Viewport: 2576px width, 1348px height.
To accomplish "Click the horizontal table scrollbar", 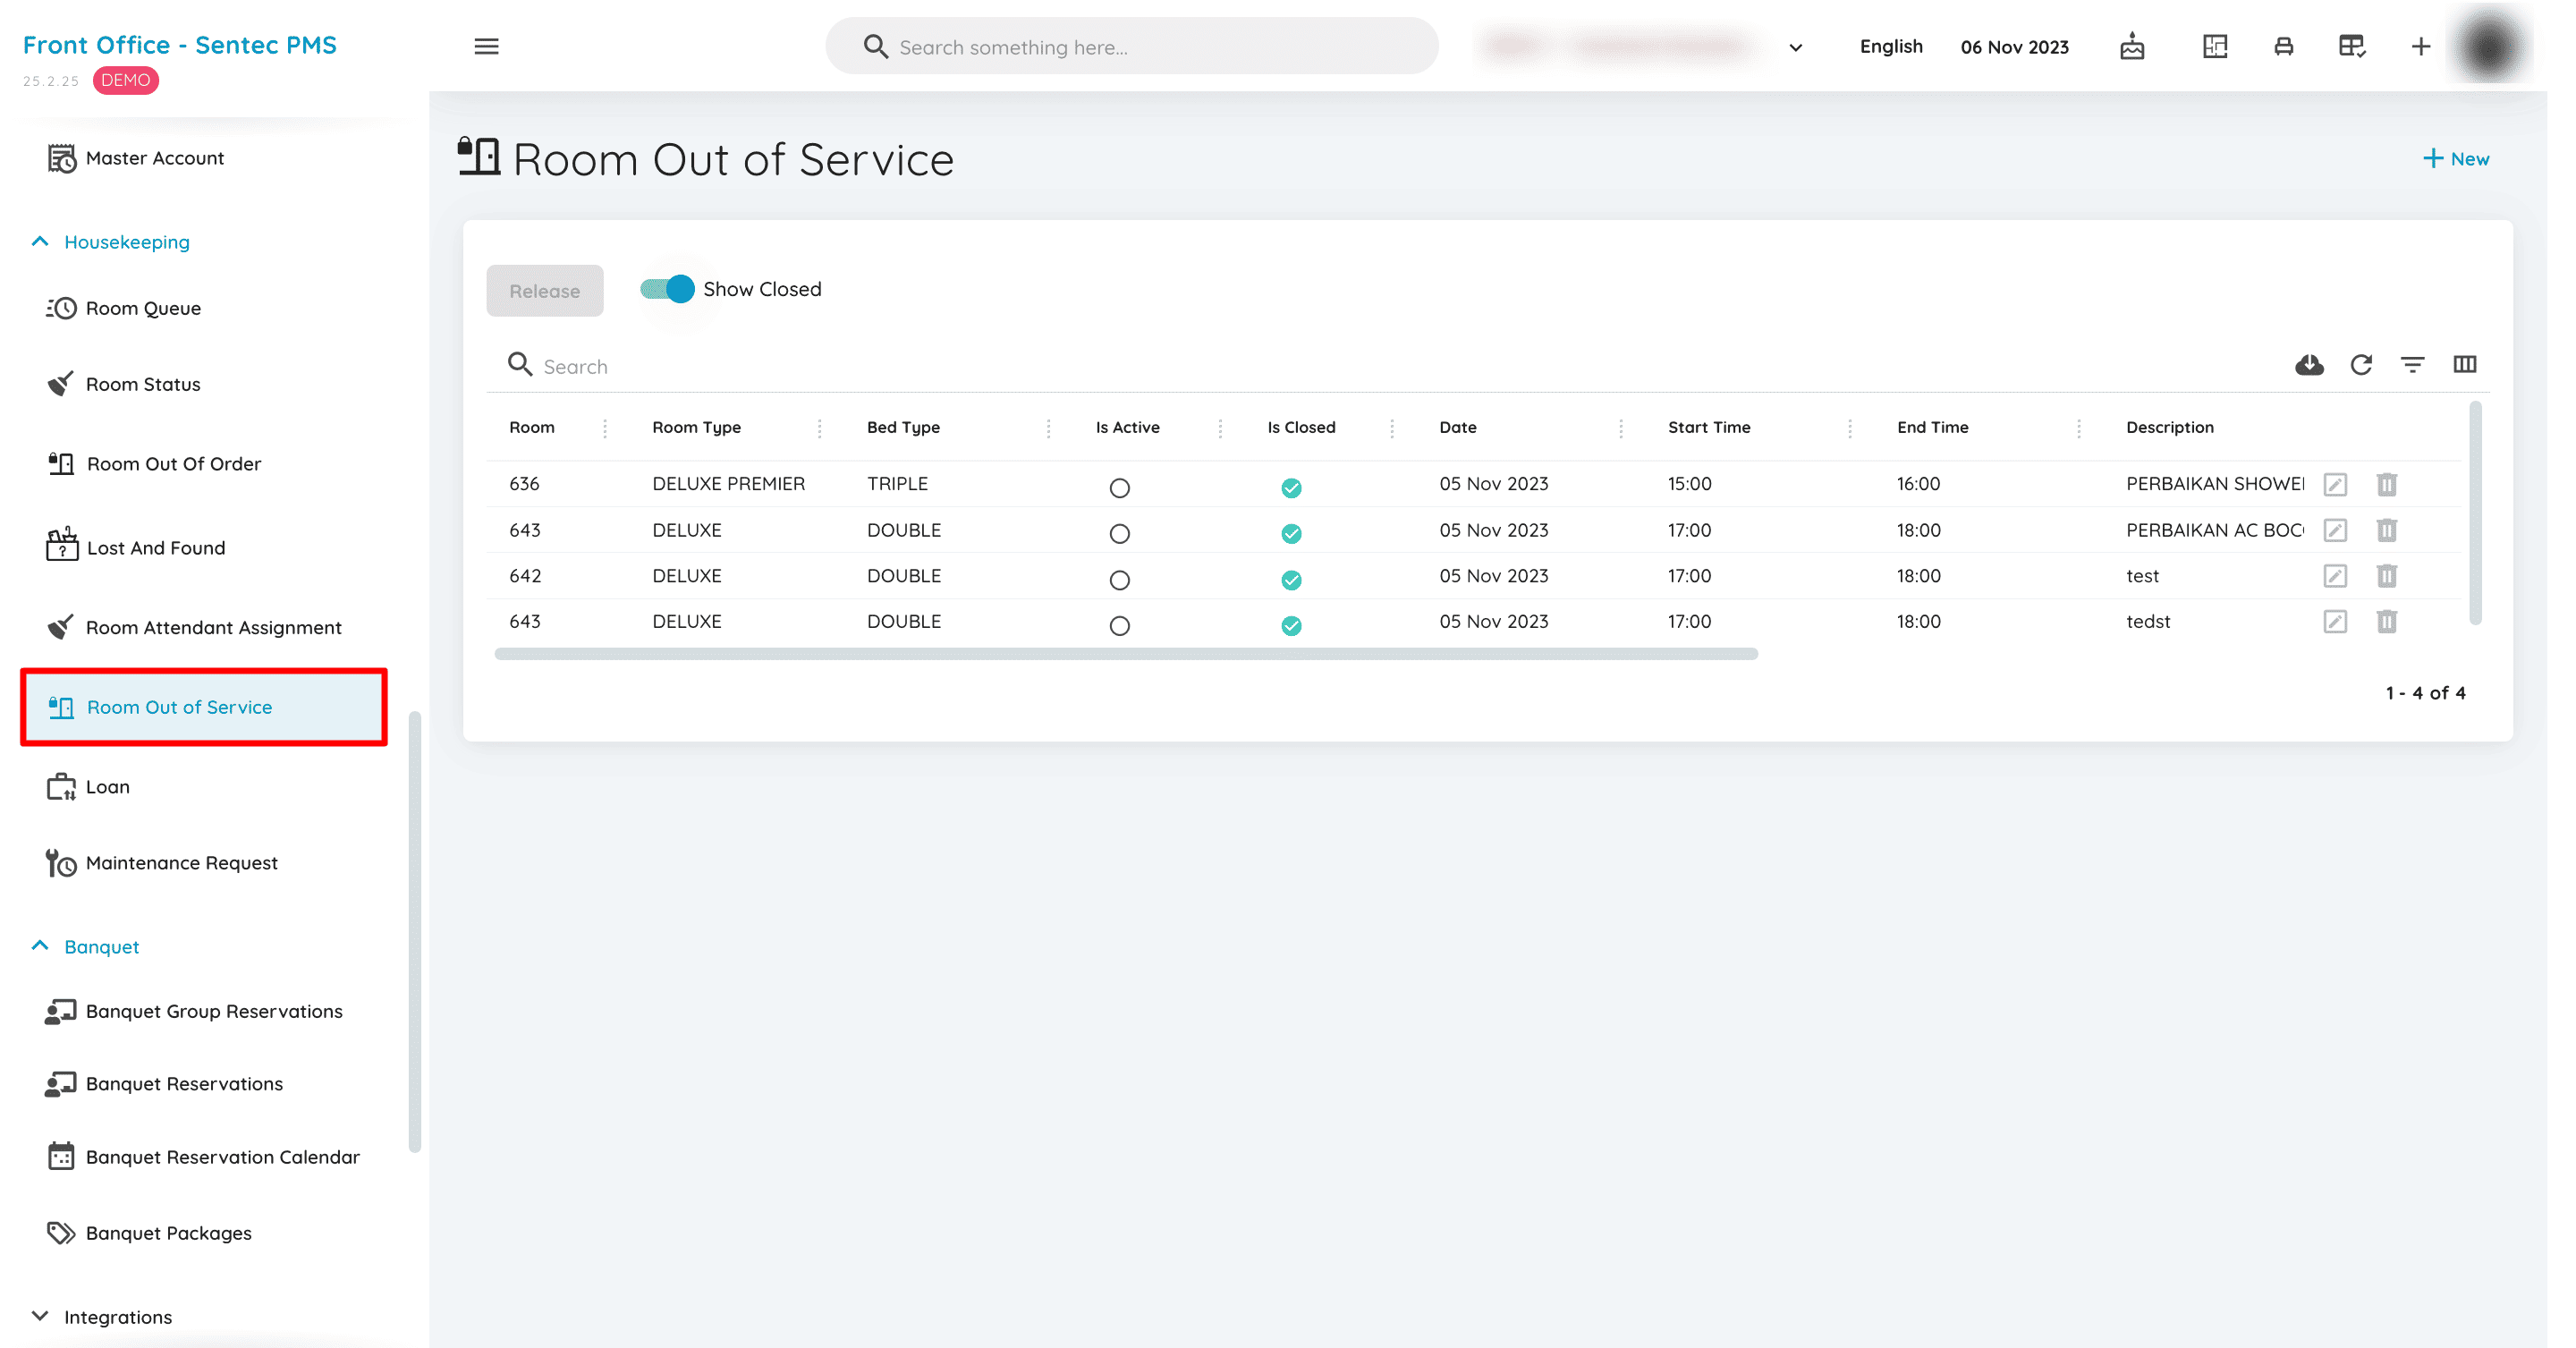I will coord(1125,654).
